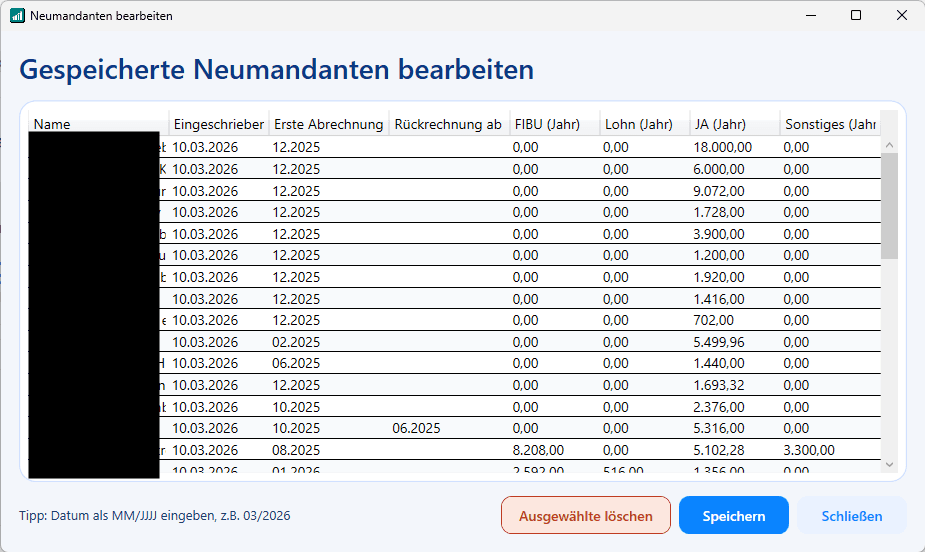Screen dimensions: 925x552
Task: Select the JA cell 1.440,00
Action: click(735, 363)
